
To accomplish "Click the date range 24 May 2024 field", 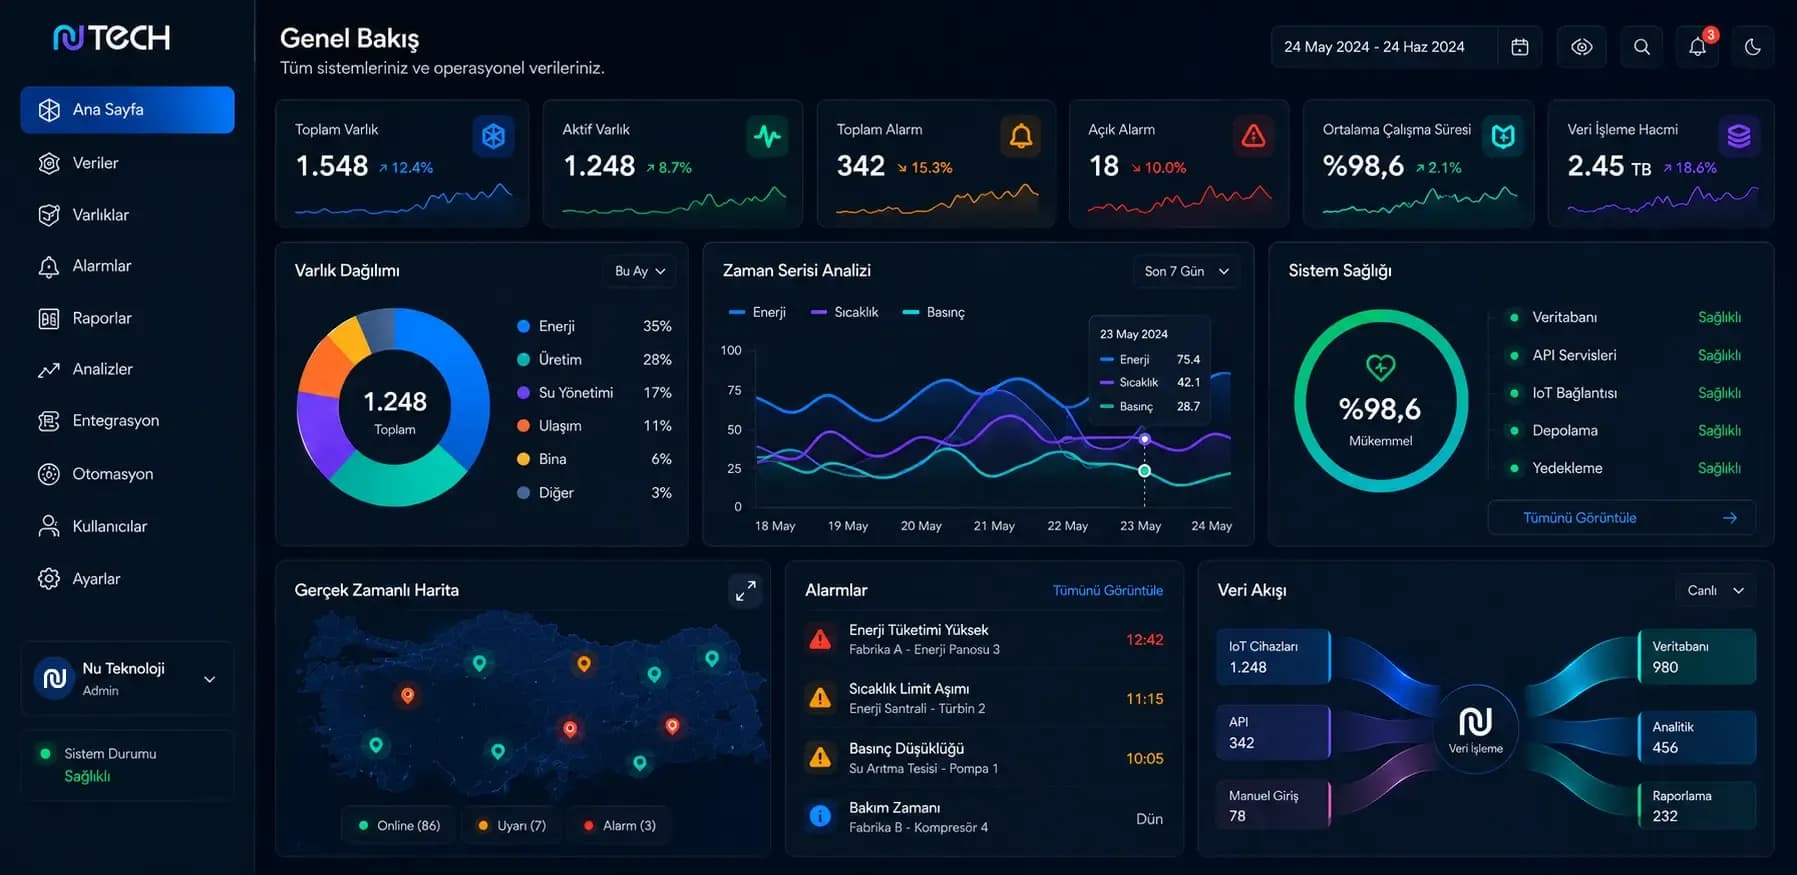I will (x=1384, y=47).
